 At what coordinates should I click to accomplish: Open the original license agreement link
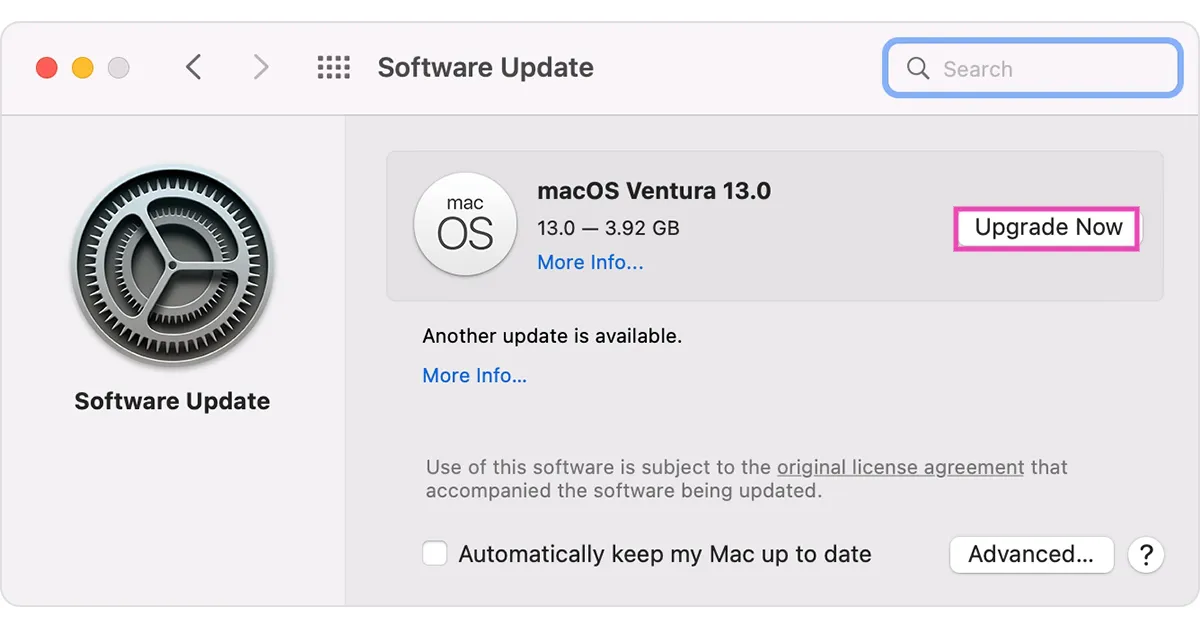pos(900,467)
